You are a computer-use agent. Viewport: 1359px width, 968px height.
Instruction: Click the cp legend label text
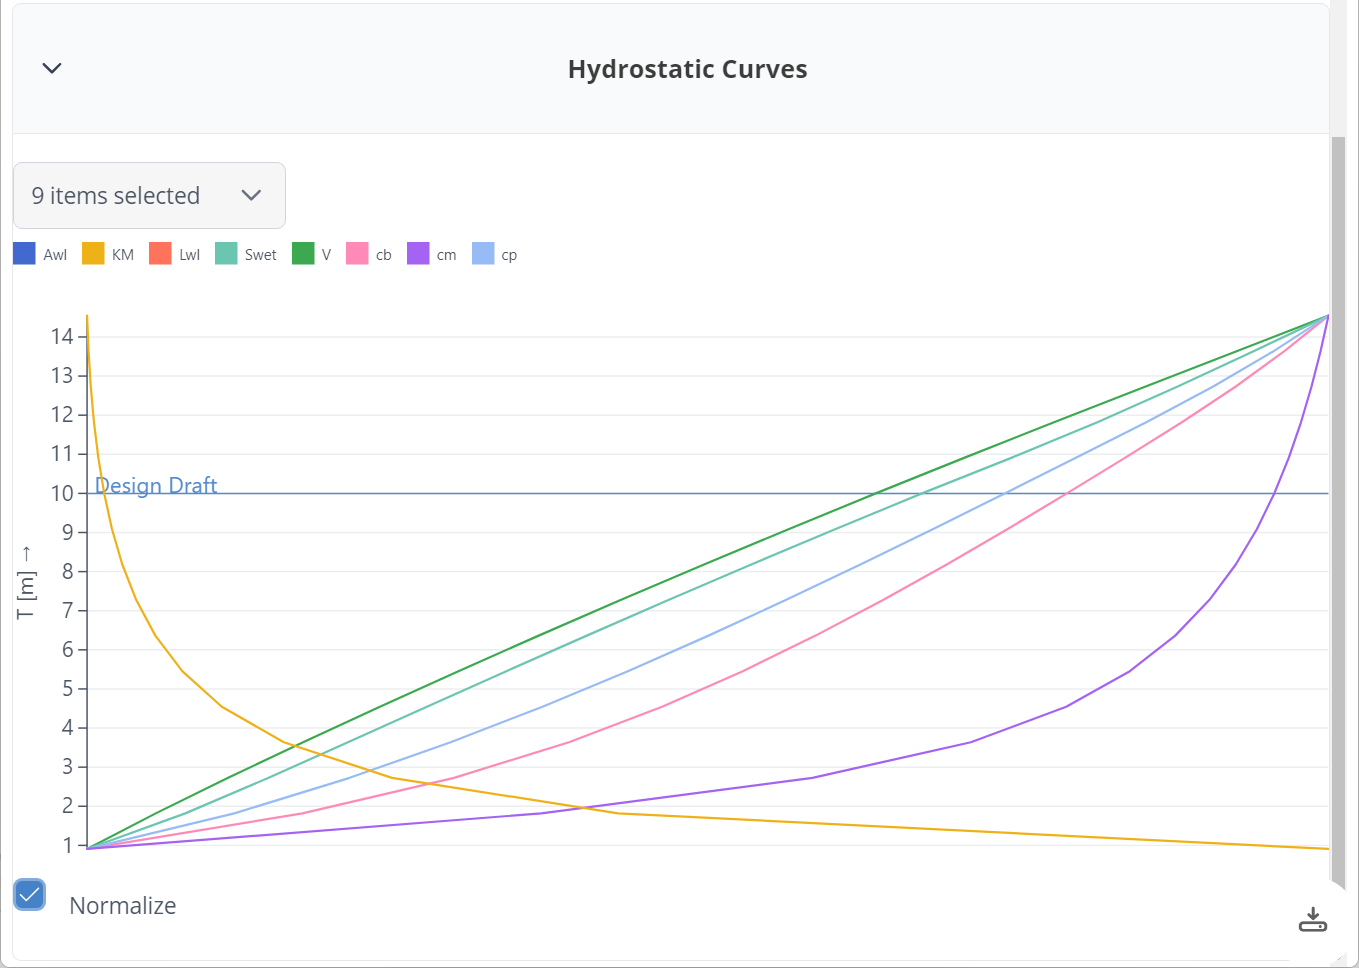click(x=509, y=254)
